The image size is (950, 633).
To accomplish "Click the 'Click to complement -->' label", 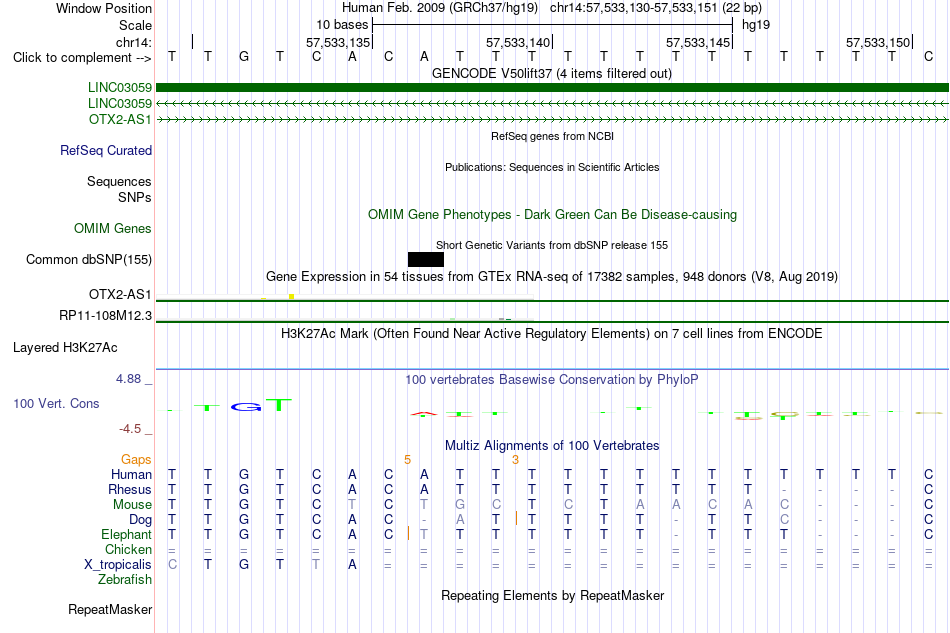I will point(82,58).
